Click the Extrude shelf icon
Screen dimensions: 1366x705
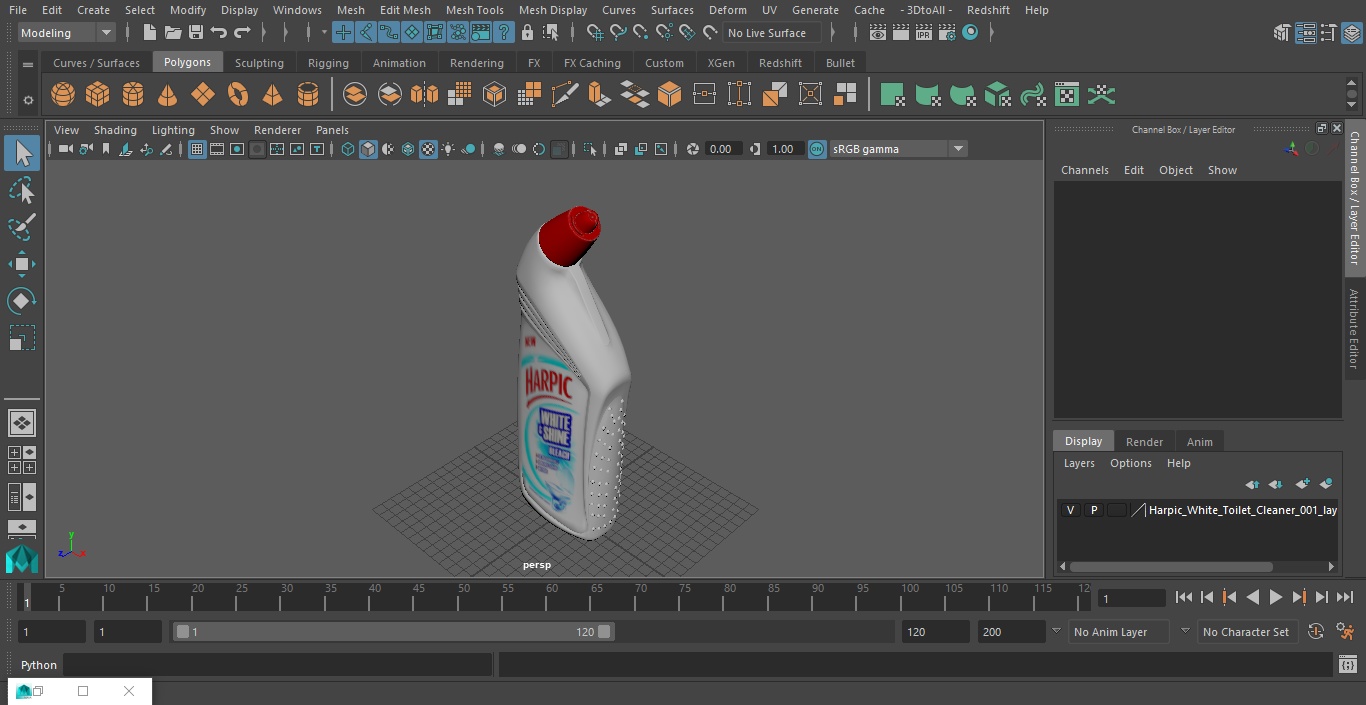[599, 95]
